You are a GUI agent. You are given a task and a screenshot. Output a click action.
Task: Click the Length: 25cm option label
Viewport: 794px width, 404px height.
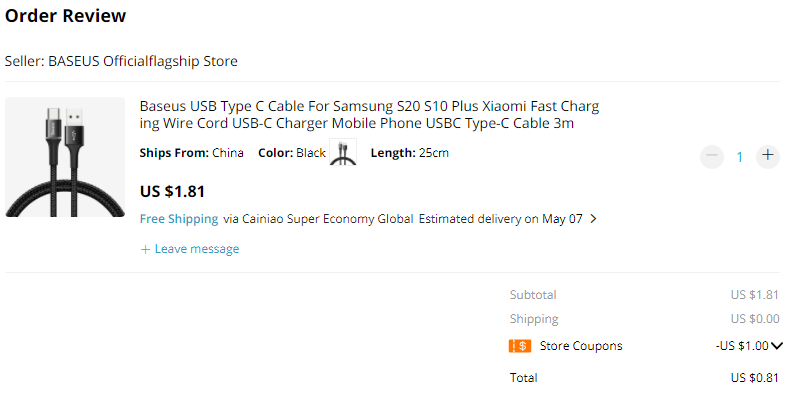410,153
